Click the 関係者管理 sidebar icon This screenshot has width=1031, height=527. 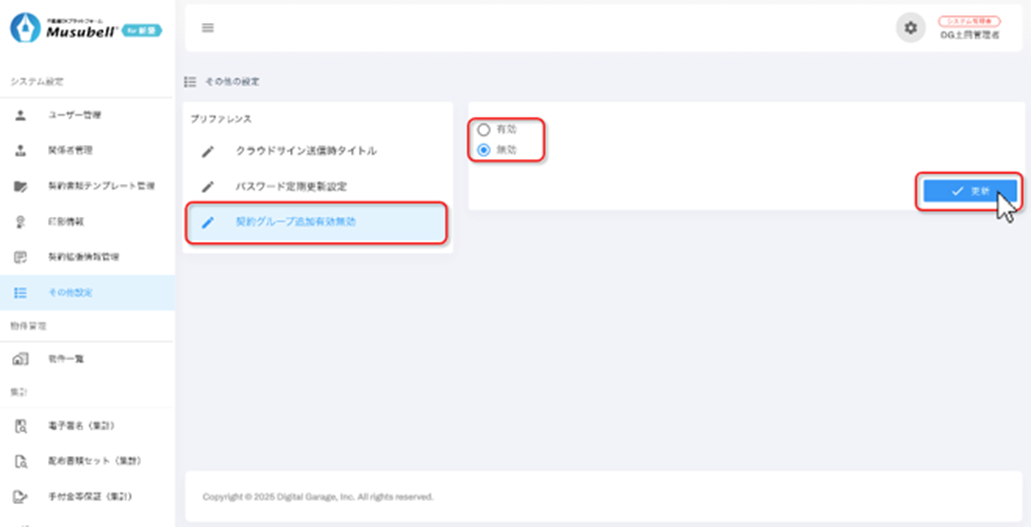pos(21,151)
